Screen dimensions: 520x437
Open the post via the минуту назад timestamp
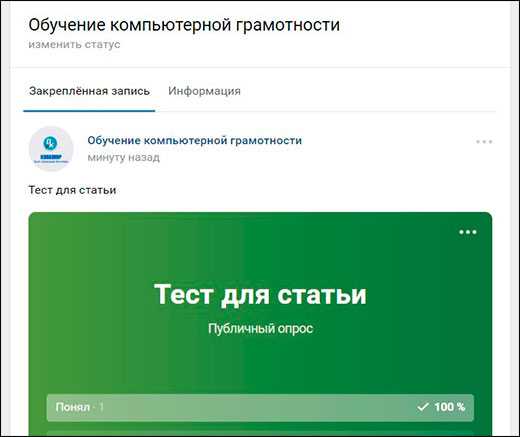pyautogui.click(x=123, y=157)
